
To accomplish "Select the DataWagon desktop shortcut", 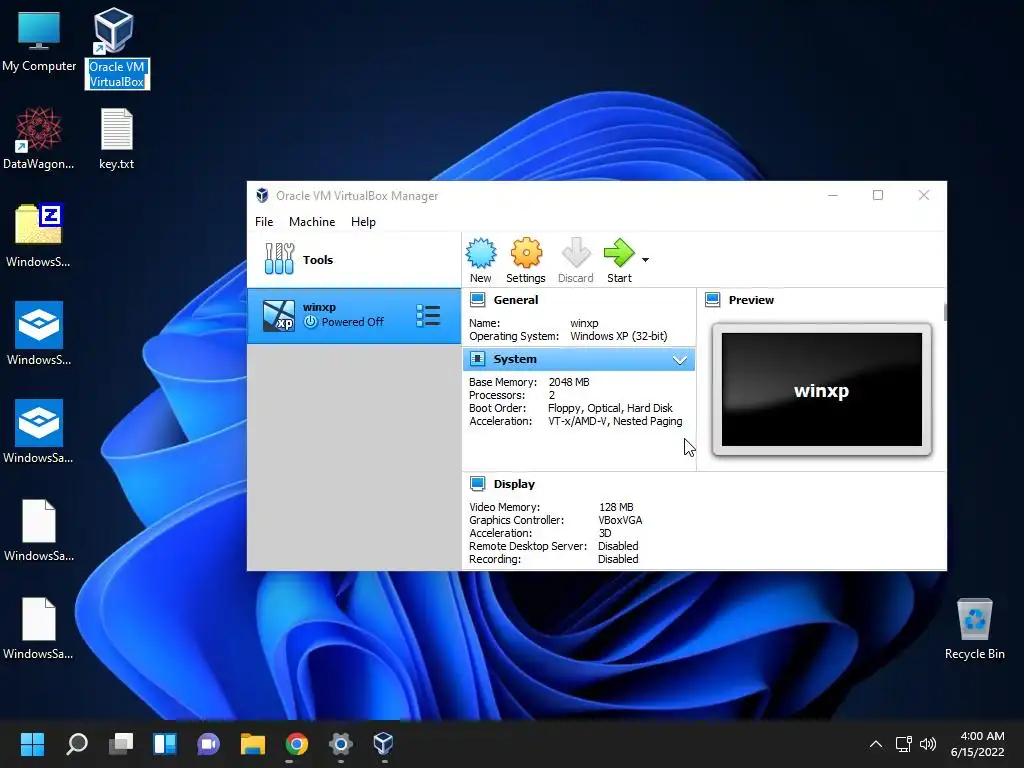I will click(39, 140).
